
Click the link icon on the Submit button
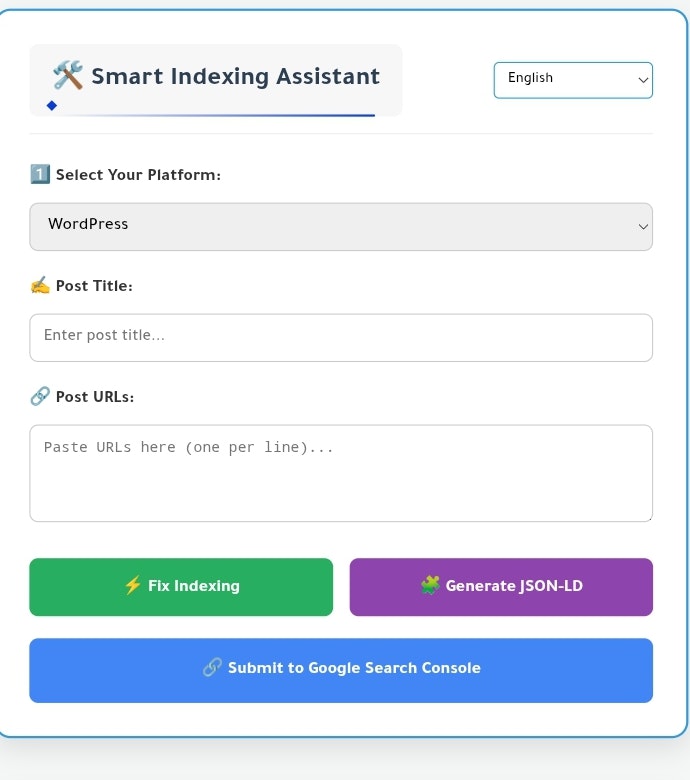tap(212, 668)
